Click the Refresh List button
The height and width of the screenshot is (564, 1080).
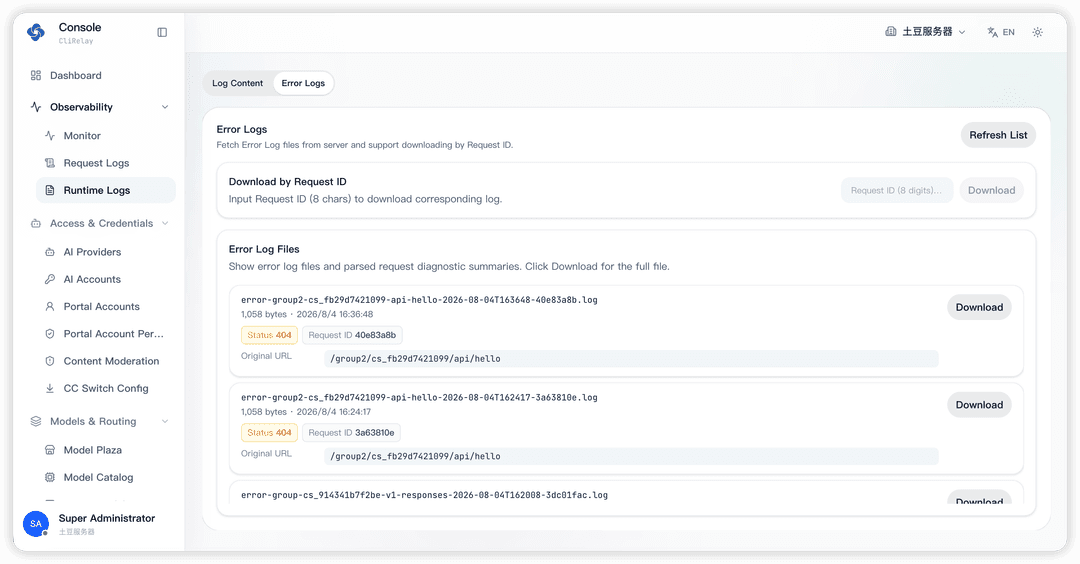click(x=998, y=135)
